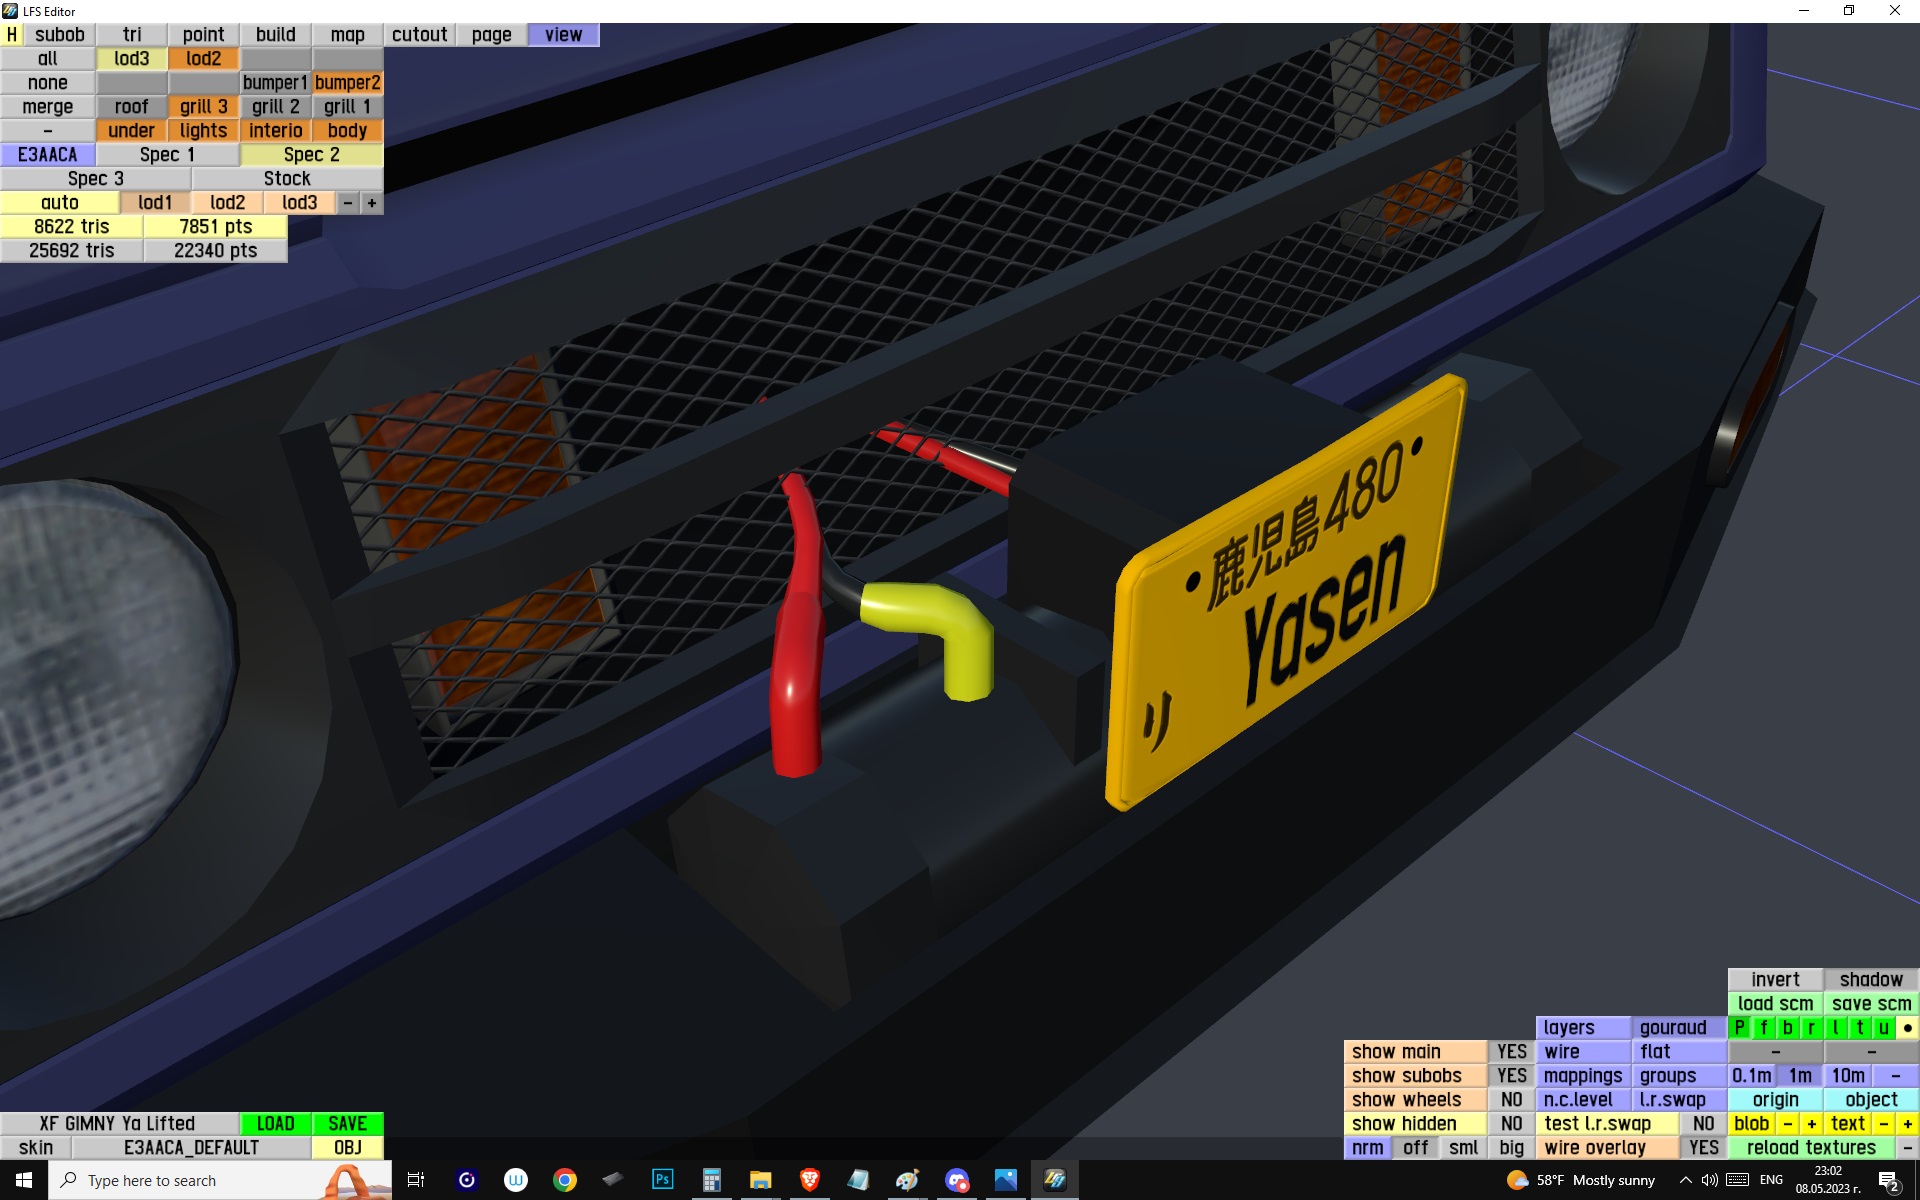Increase blob size with its plus button

[1811, 1123]
